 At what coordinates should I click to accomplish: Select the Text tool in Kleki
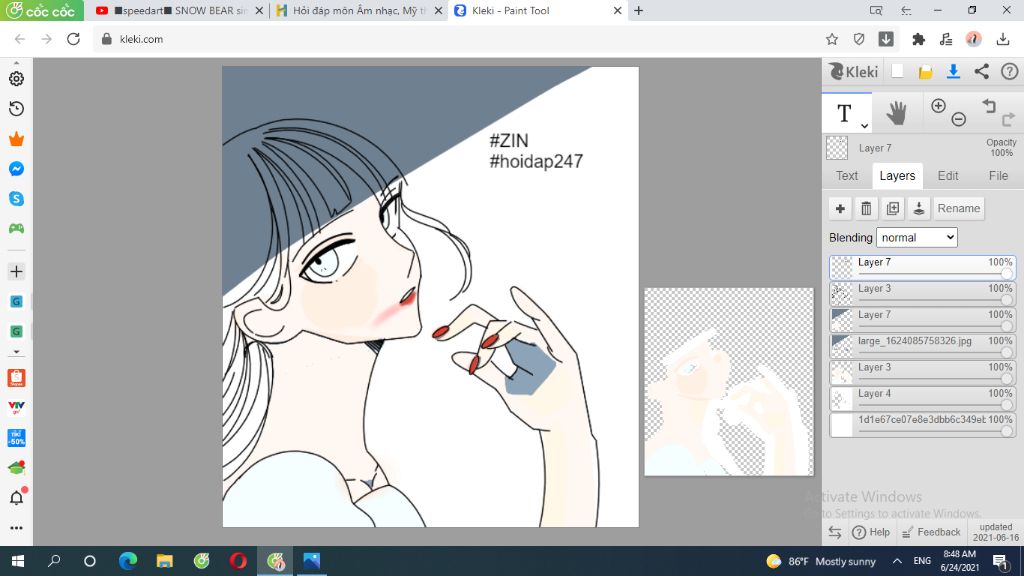coord(844,113)
